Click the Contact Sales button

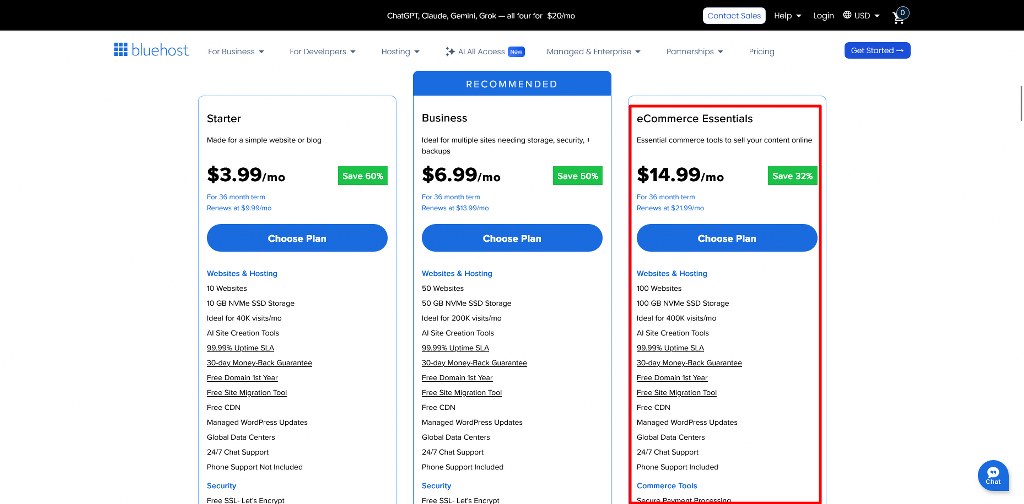pos(734,16)
